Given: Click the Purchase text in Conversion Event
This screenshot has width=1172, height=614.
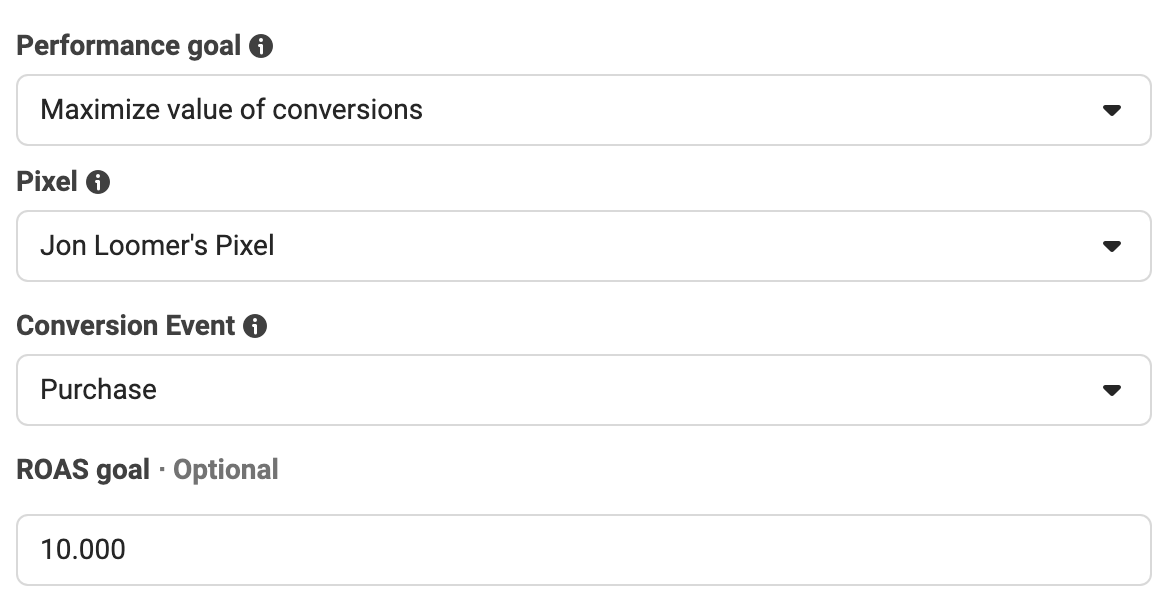Looking at the screenshot, I should pyautogui.click(x=99, y=390).
